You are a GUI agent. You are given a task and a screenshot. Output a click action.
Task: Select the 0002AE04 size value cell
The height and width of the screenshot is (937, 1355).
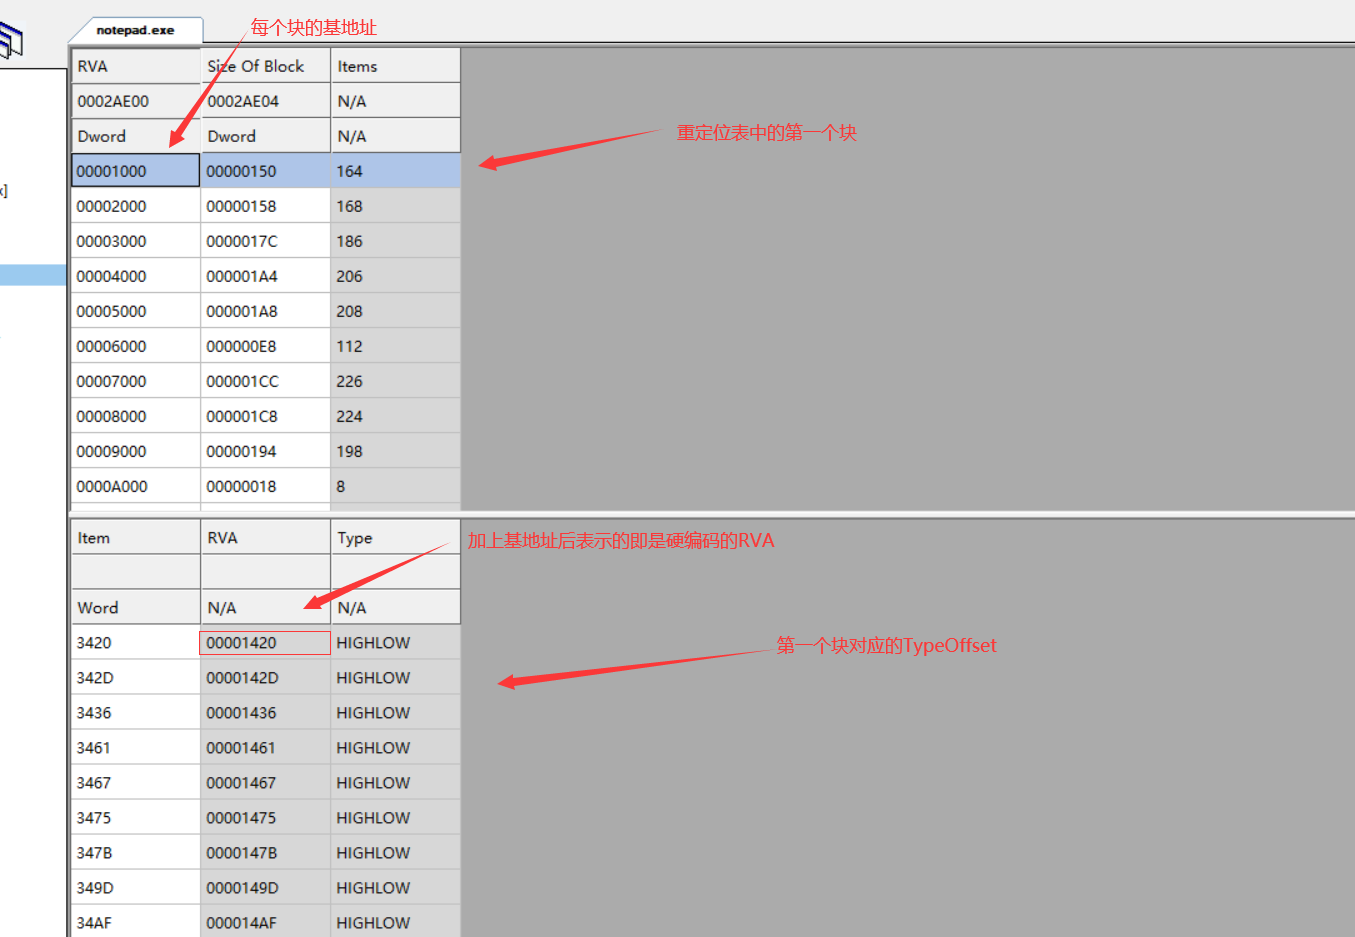coord(266,101)
